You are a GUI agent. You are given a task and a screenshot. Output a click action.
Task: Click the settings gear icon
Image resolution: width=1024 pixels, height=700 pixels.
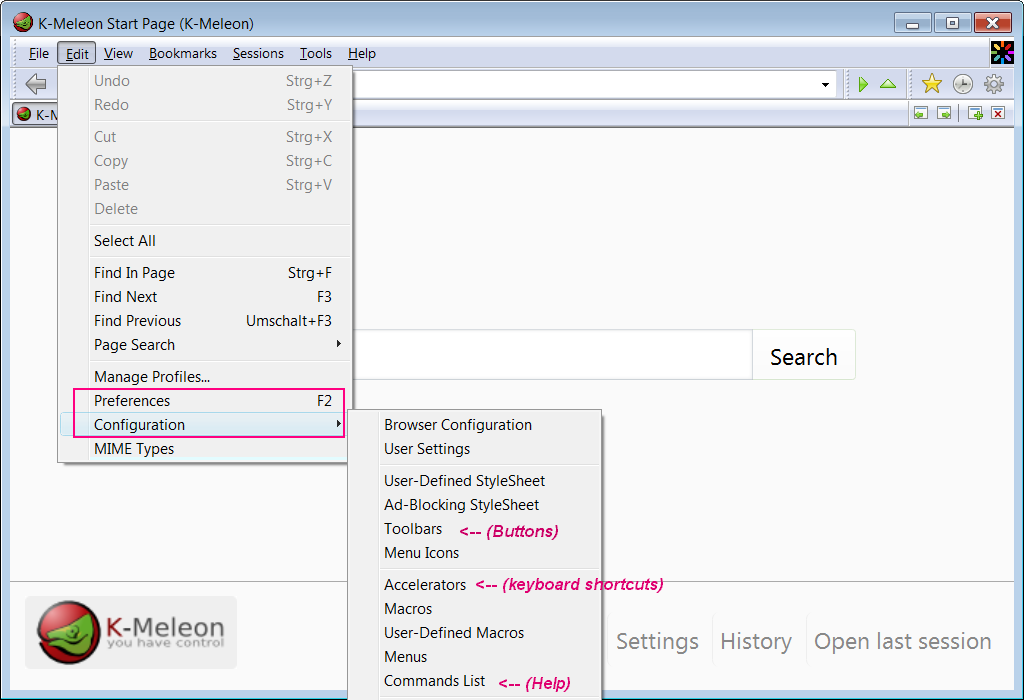click(993, 84)
